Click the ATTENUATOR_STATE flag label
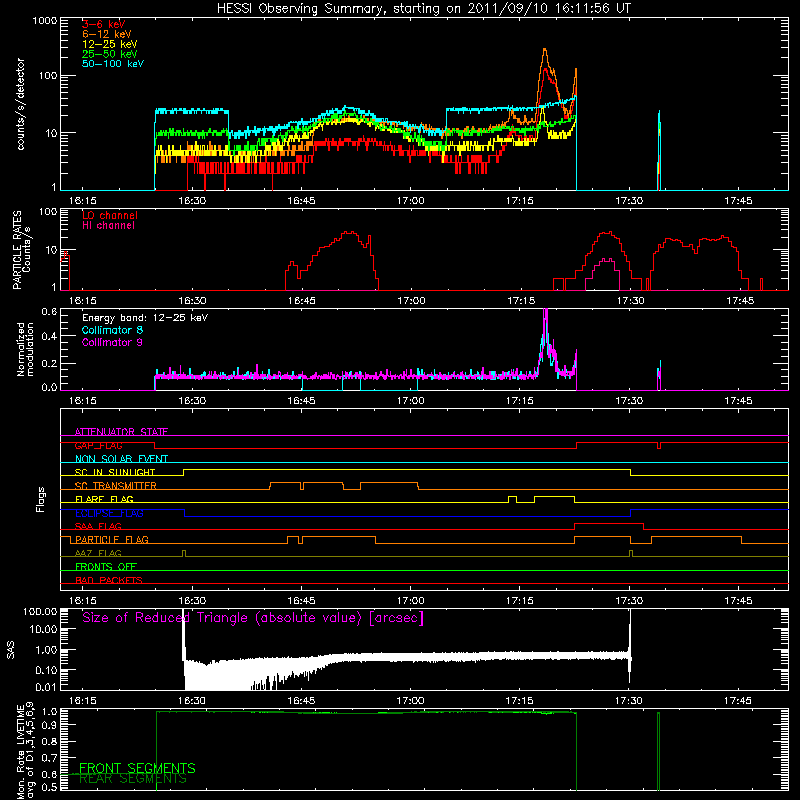Viewport: 800px width, 800px height. pos(121,432)
